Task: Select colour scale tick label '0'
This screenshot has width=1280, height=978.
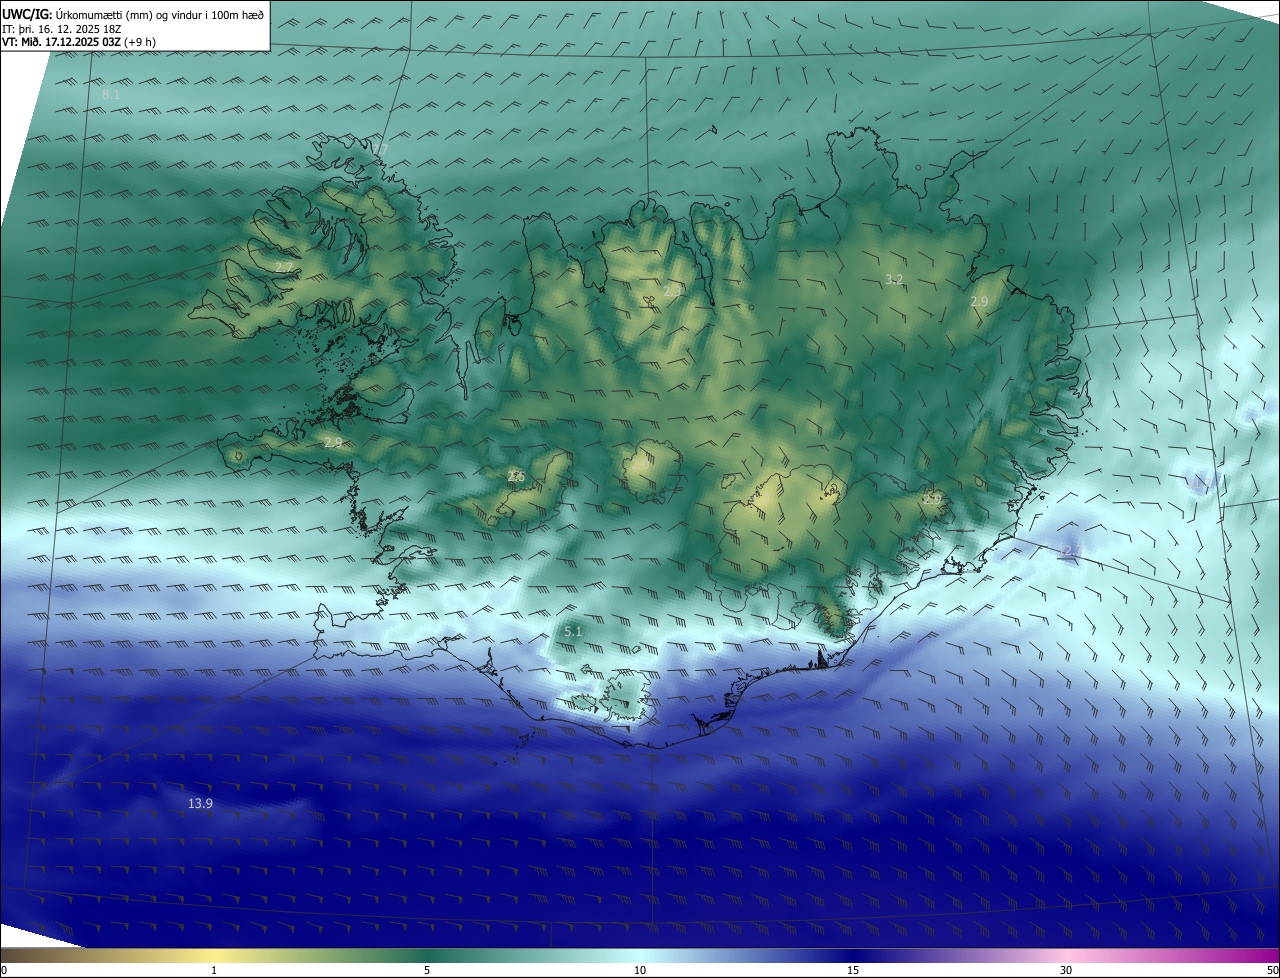Action: click(4, 970)
